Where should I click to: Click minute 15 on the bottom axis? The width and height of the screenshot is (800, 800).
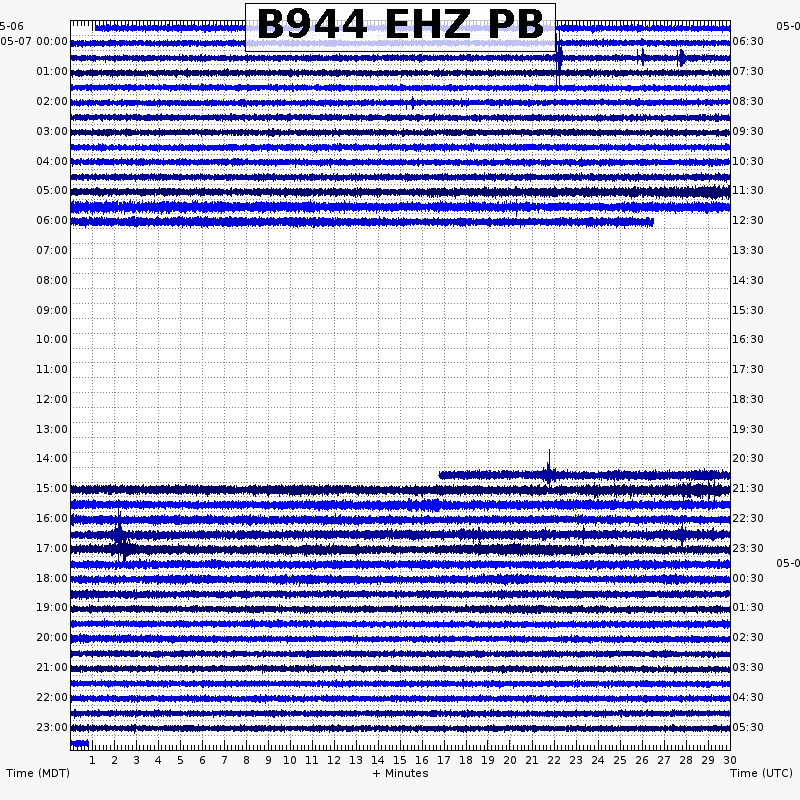tap(400, 760)
